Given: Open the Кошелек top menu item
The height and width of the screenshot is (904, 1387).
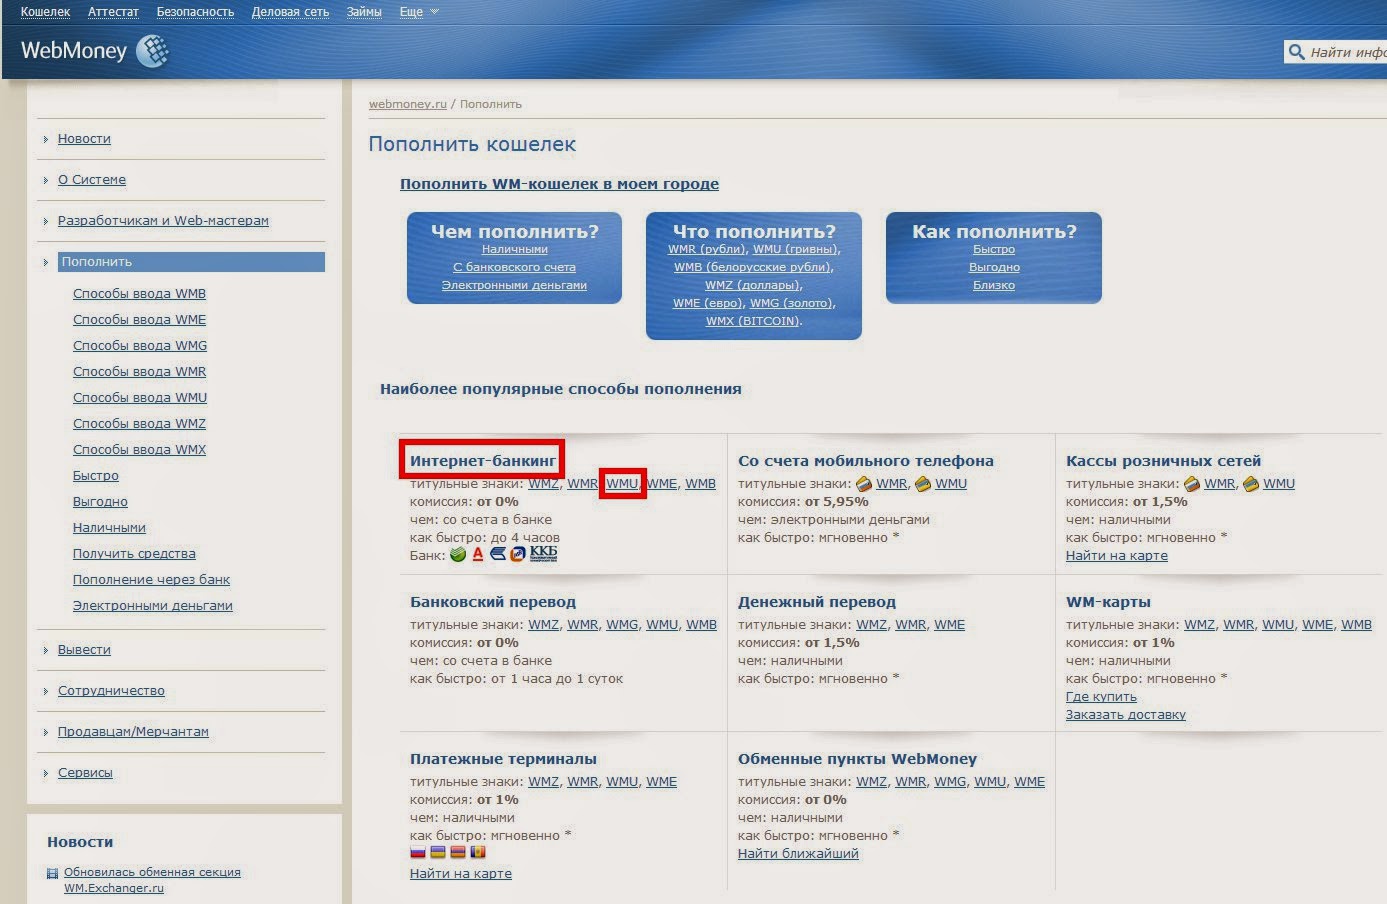Looking at the screenshot, I should [45, 12].
